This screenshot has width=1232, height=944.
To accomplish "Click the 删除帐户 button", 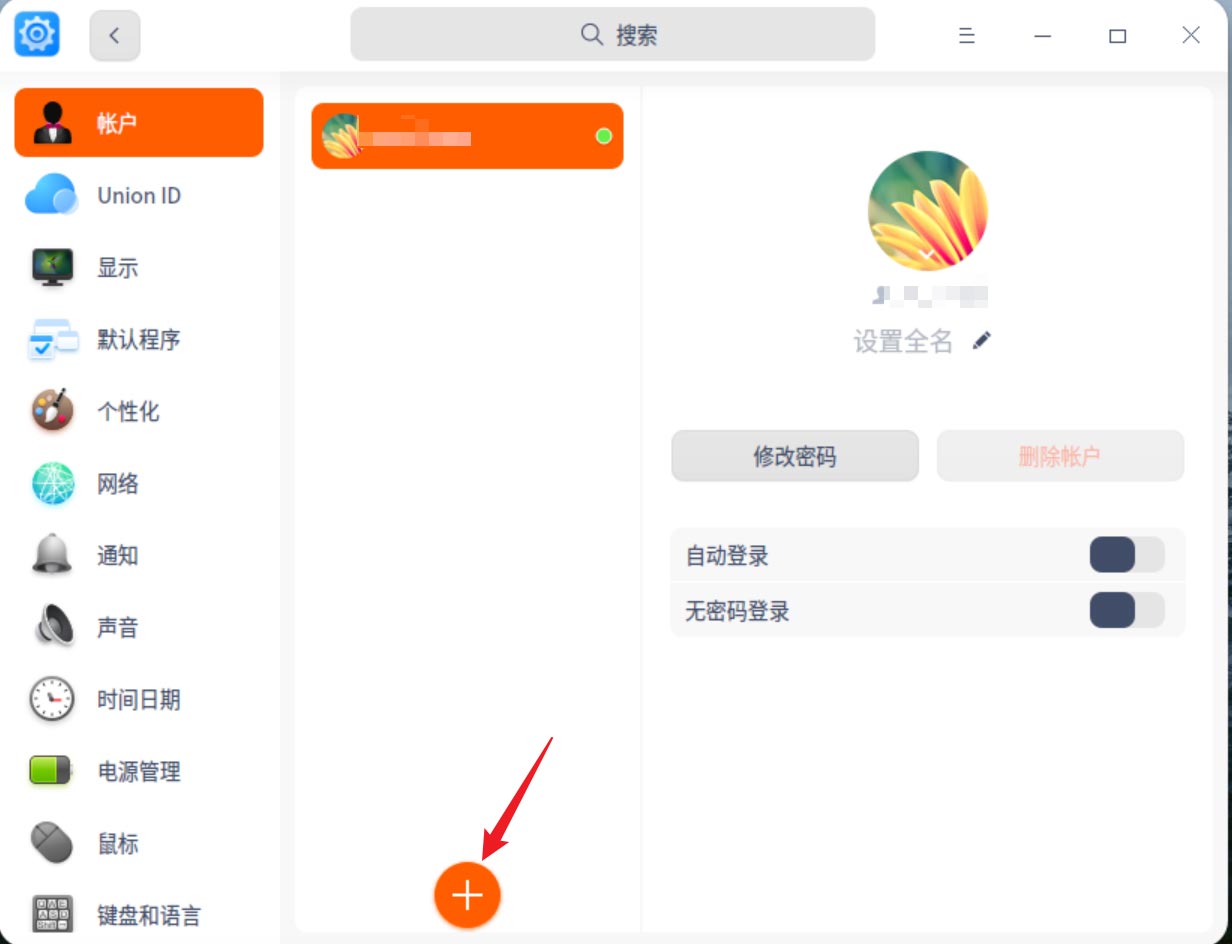I will point(1060,457).
